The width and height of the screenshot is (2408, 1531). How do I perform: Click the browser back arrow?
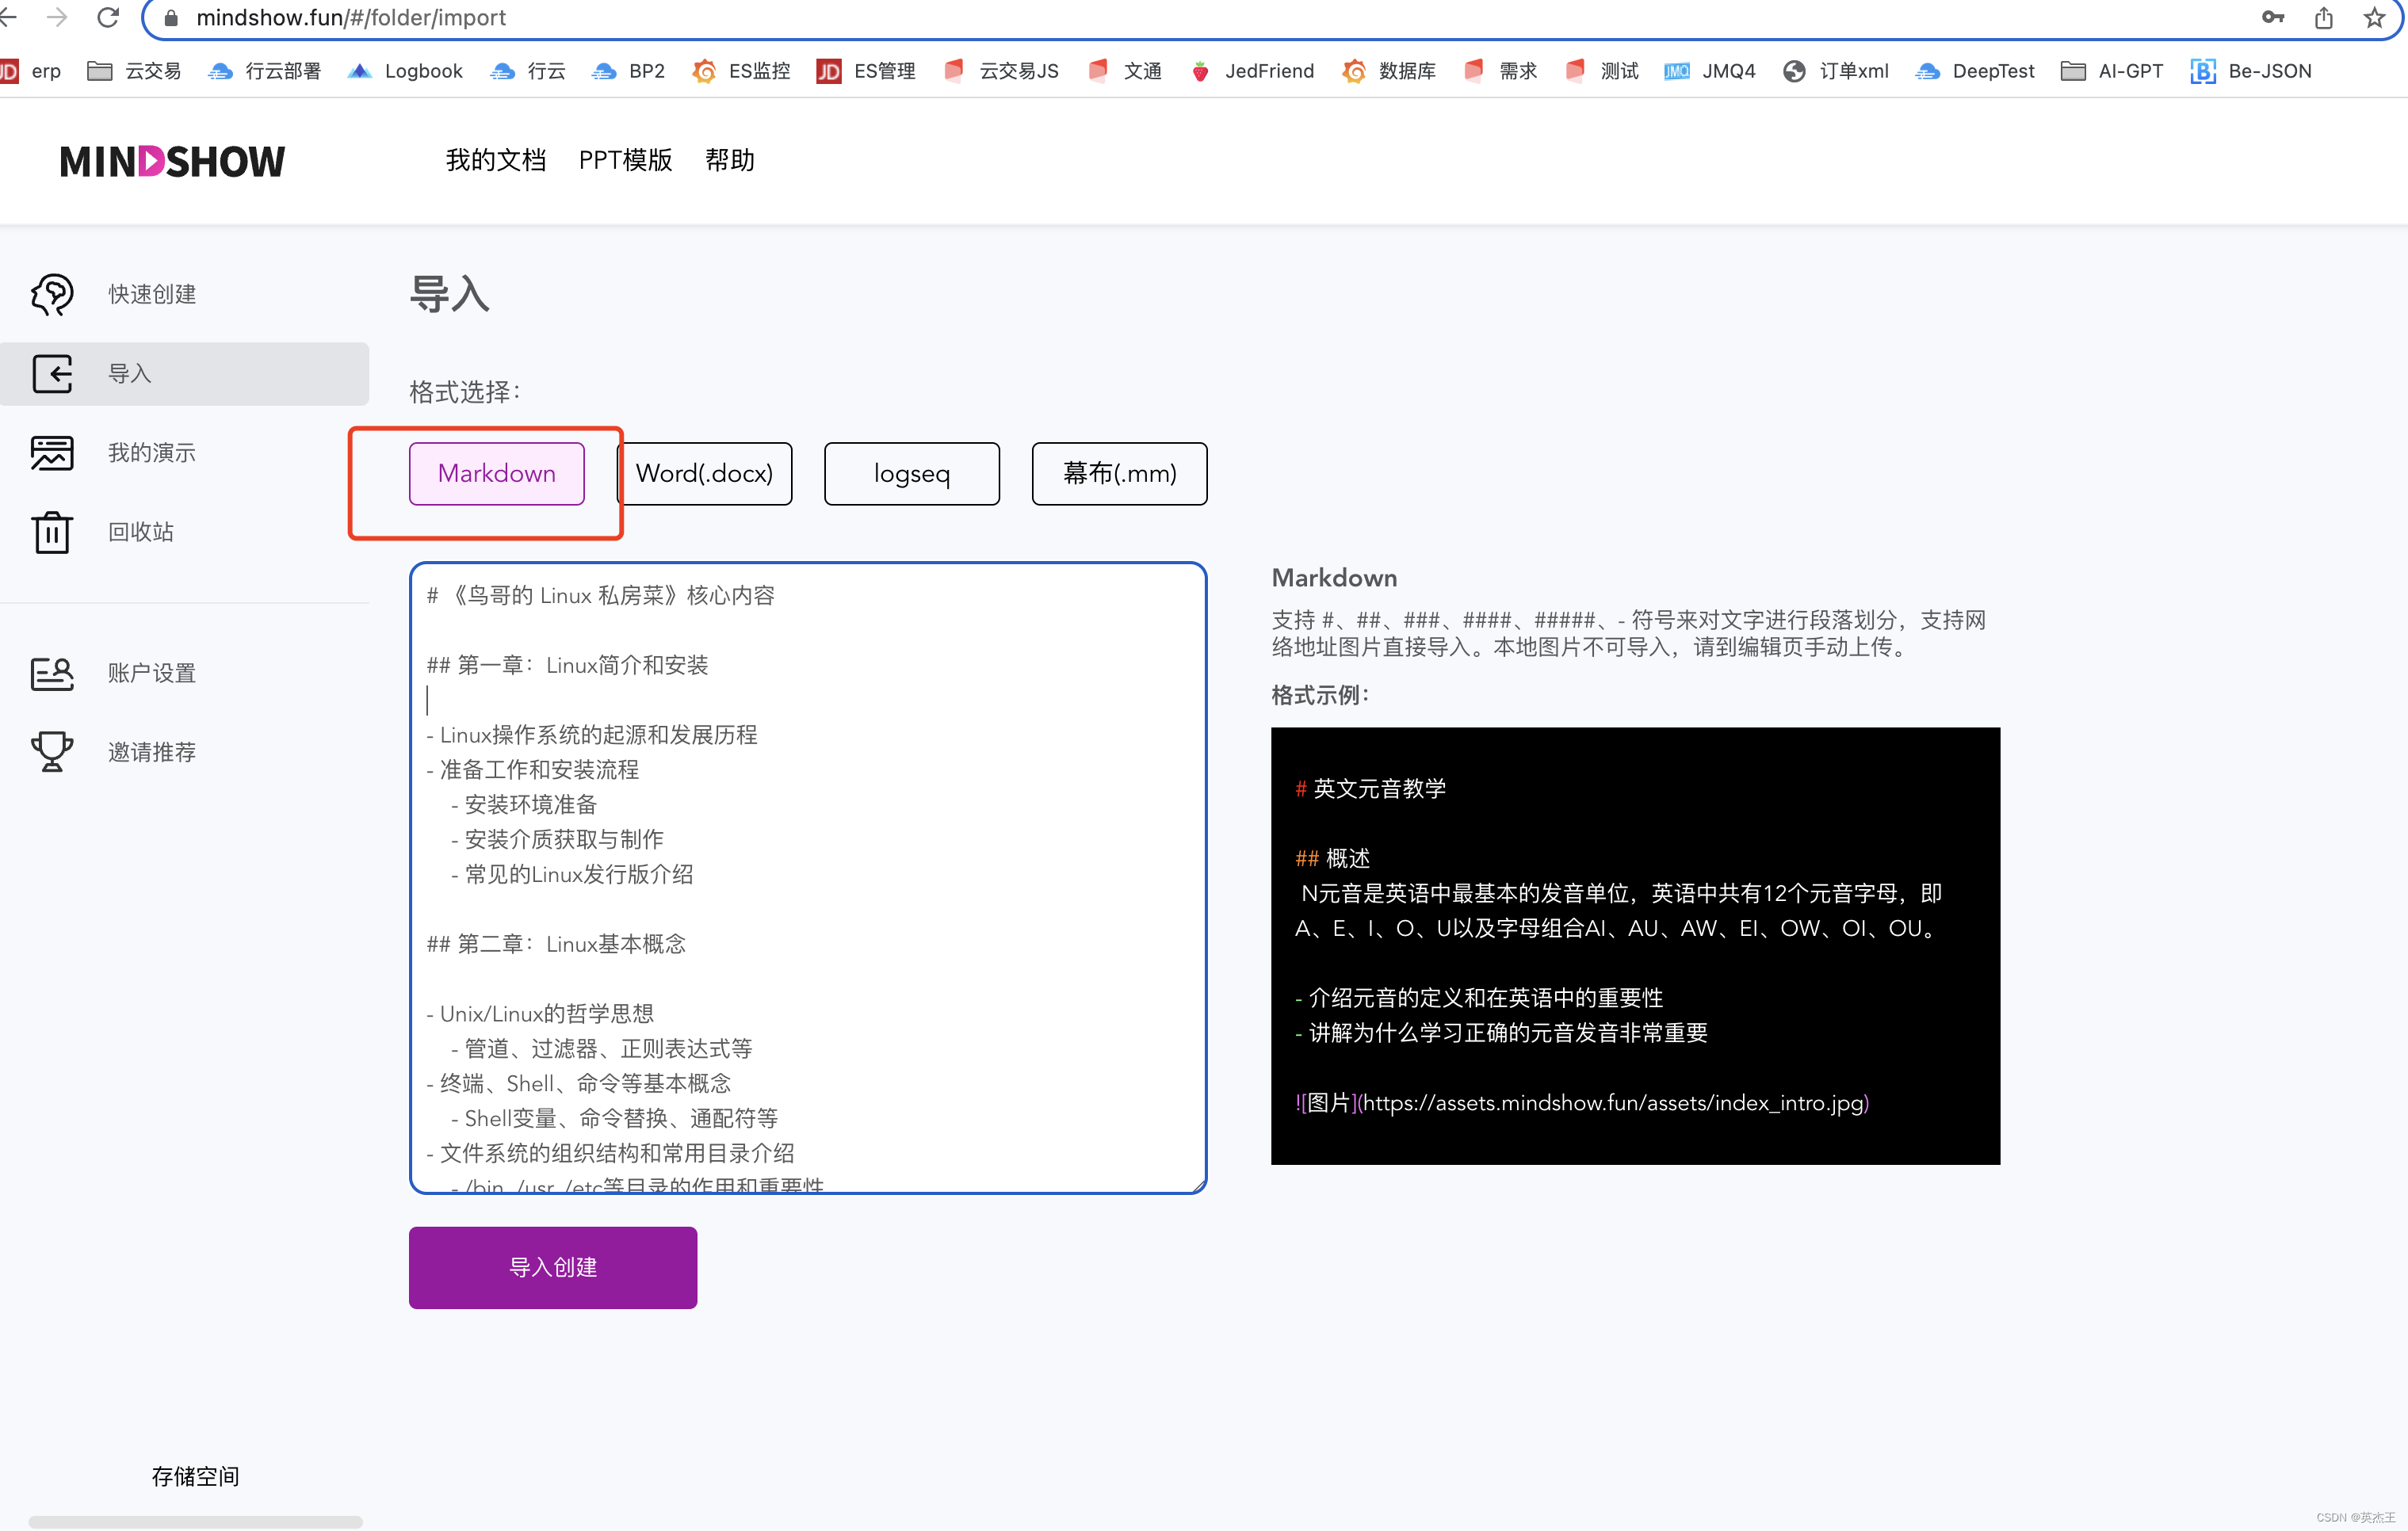8,17
